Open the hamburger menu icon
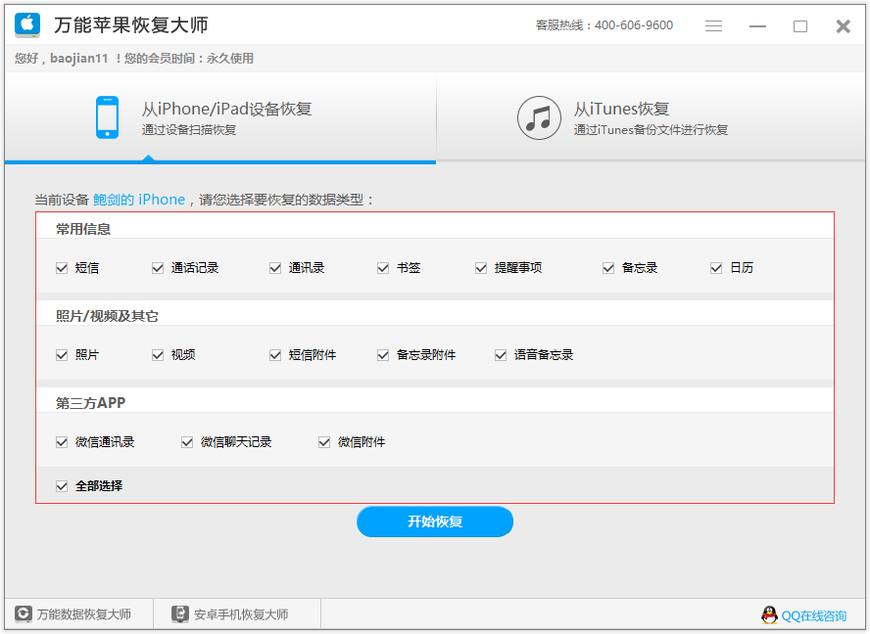870x634 pixels. tap(714, 26)
